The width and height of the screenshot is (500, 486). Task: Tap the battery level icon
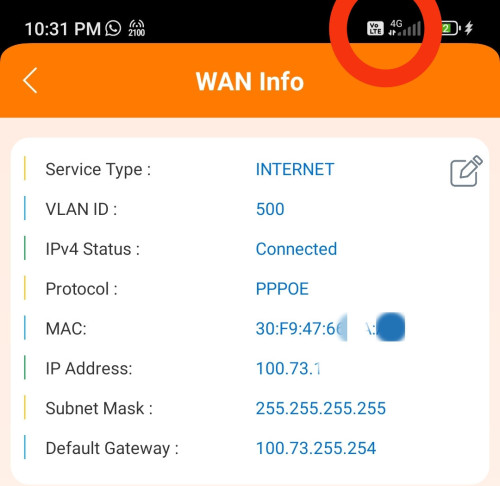pyautogui.click(x=451, y=28)
